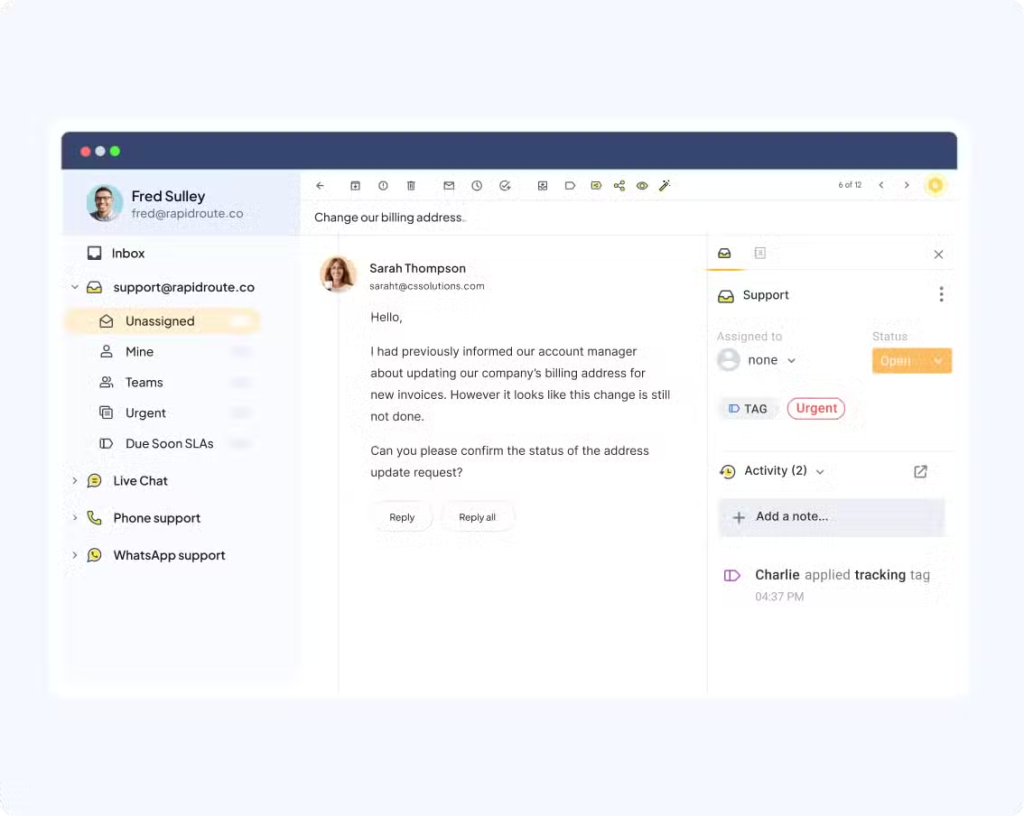Remove the Urgent tag
This screenshot has width=1024, height=816.
pos(816,408)
